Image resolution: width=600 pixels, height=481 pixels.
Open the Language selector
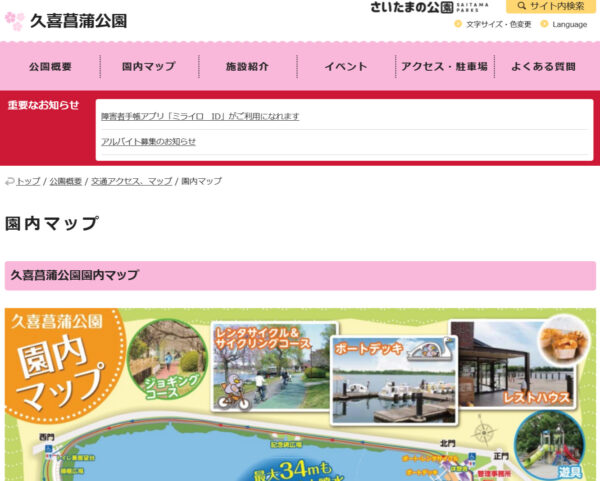569,24
